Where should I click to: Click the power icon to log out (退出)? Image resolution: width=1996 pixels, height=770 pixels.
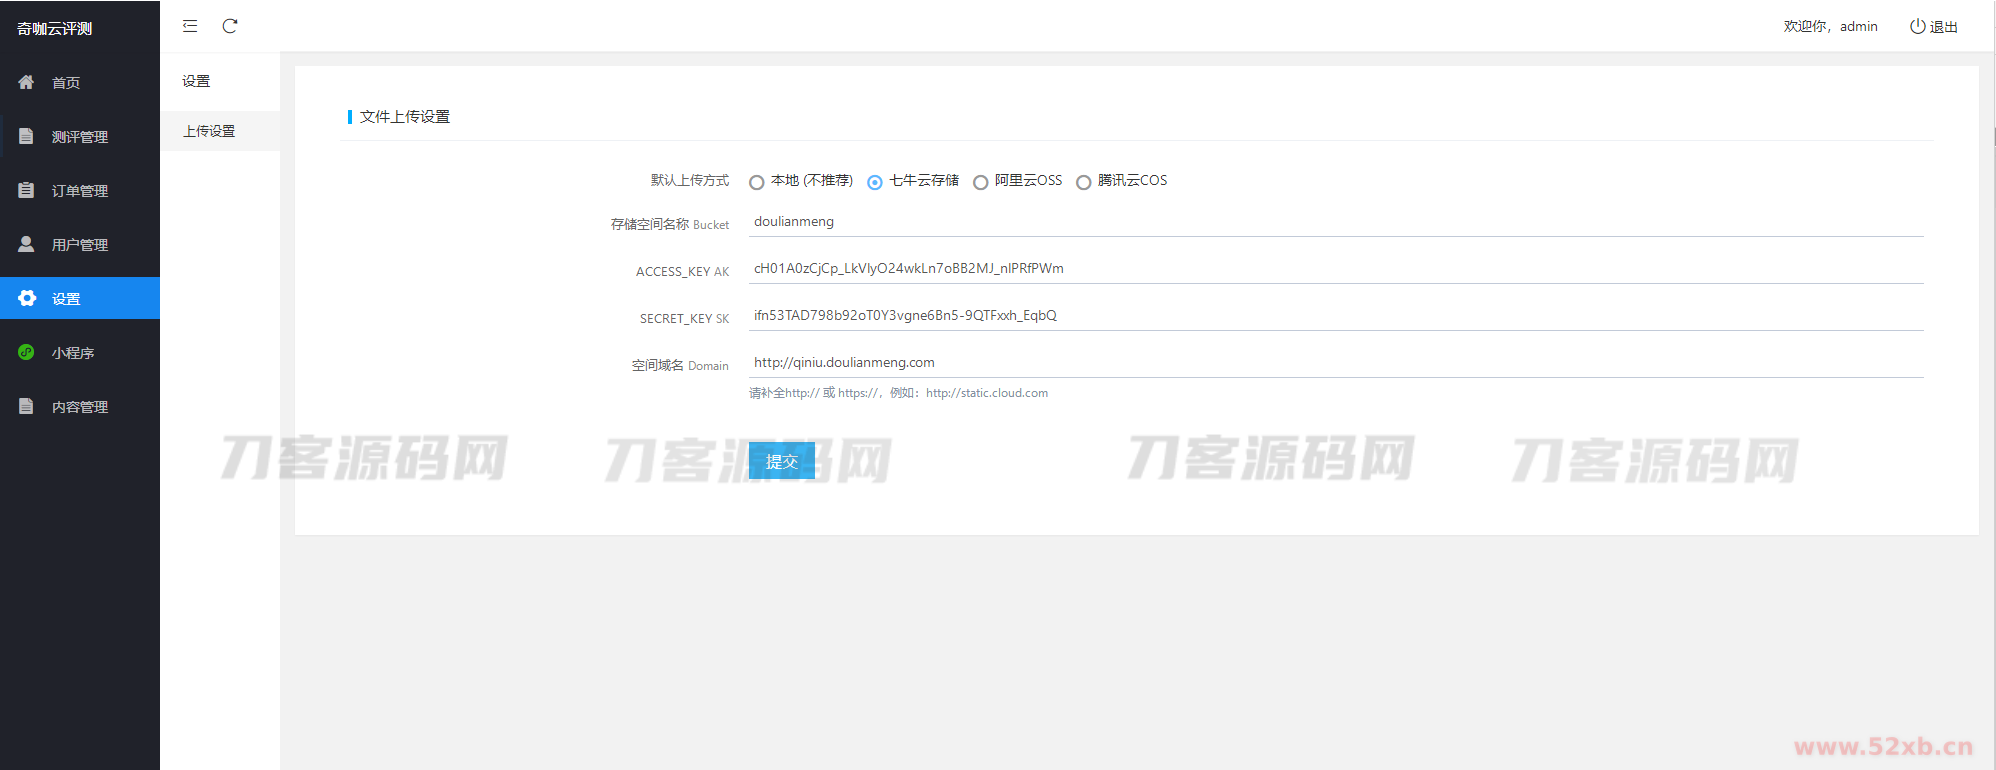click(x=1917, y=26)
